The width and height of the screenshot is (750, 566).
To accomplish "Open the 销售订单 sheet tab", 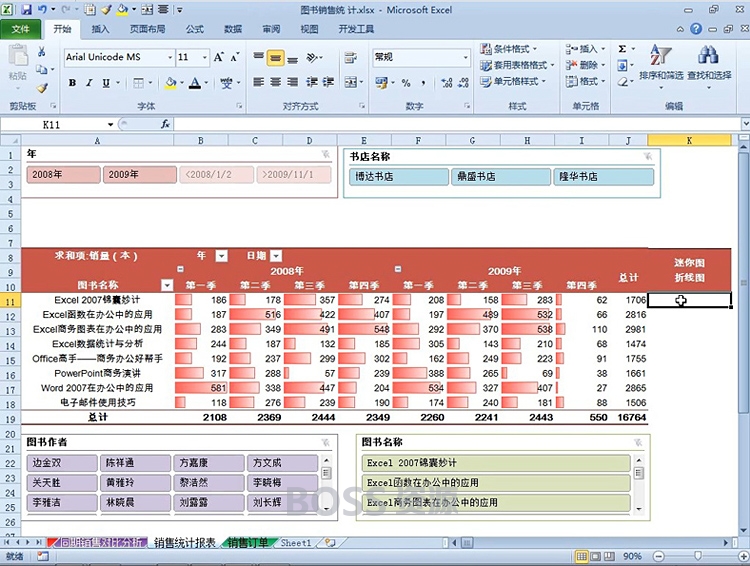I will click(247, 543).
